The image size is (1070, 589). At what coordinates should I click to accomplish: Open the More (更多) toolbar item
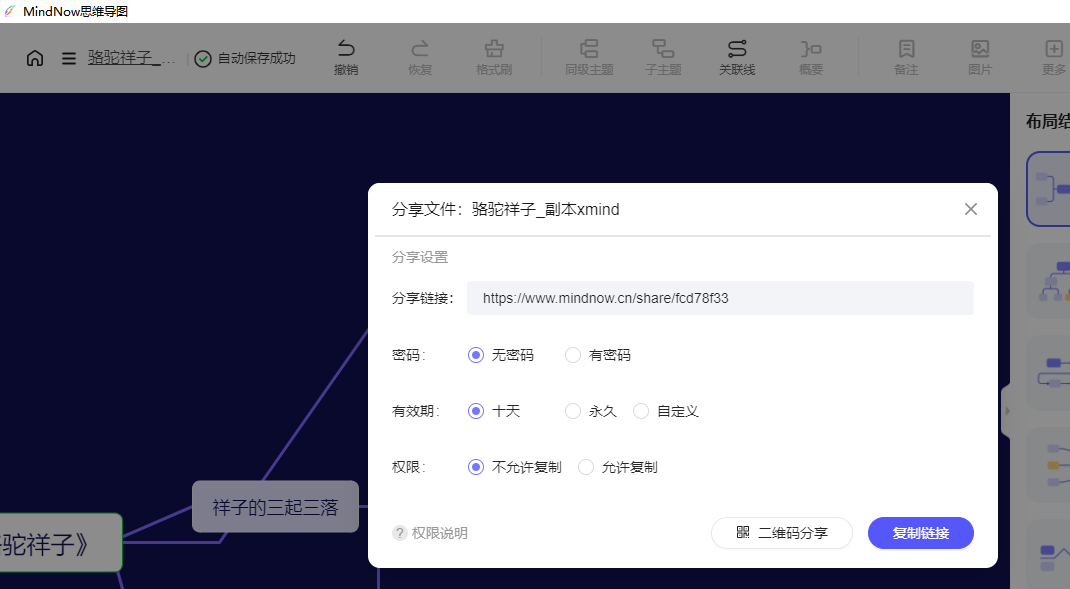pos(1054,57)
